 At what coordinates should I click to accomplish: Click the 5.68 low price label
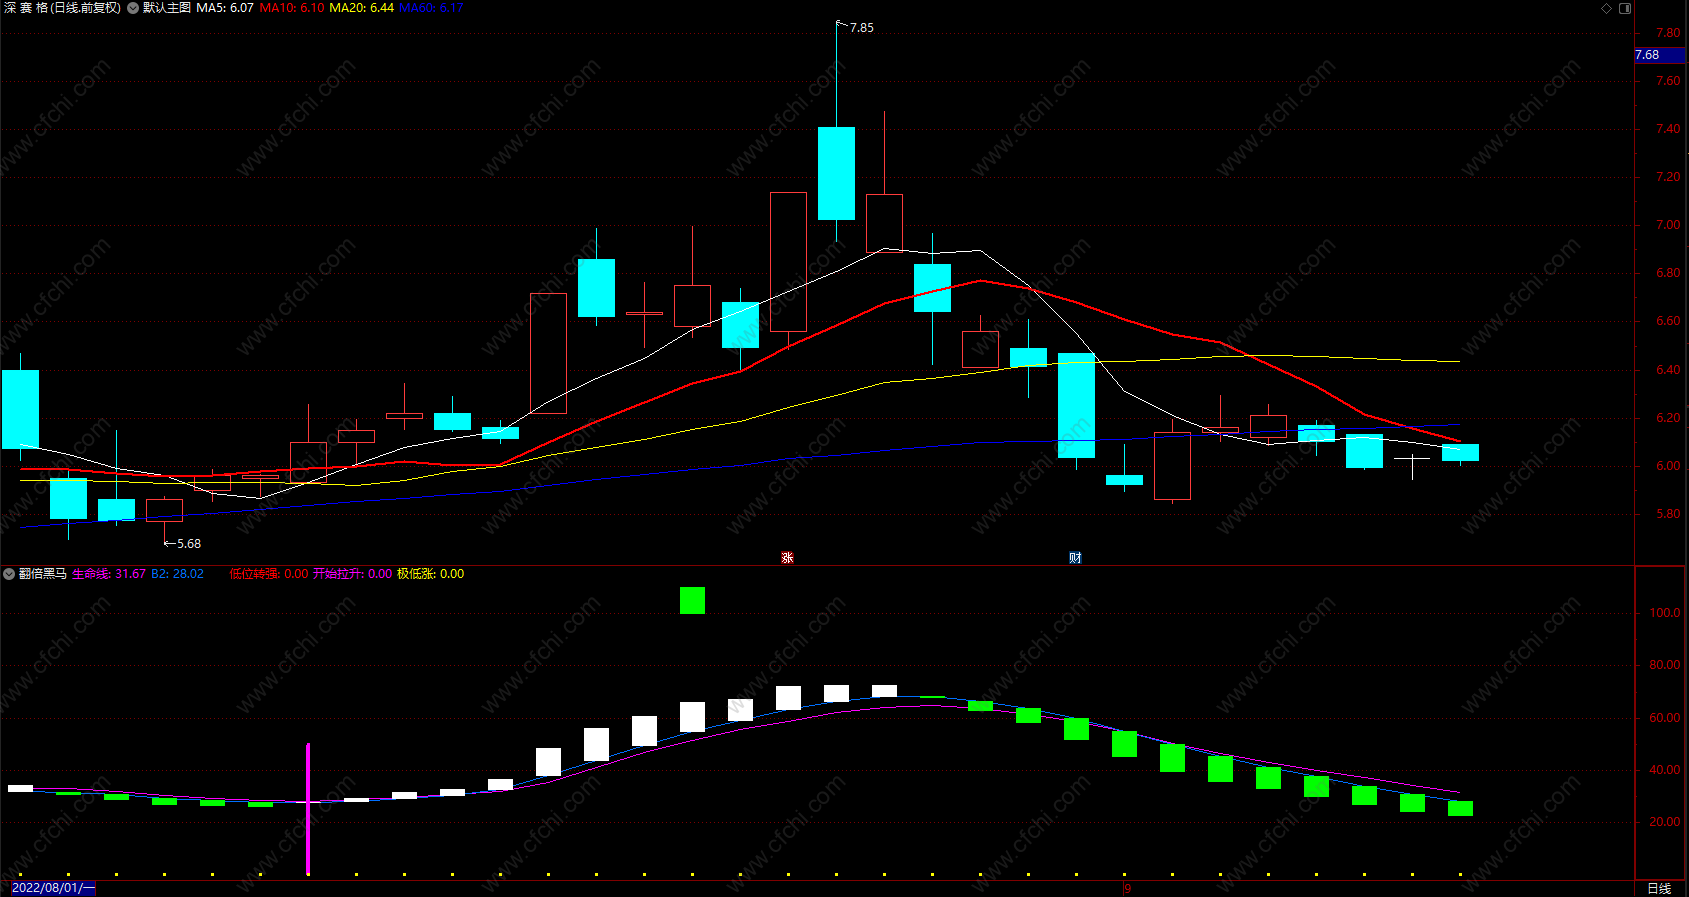point(188,544)
